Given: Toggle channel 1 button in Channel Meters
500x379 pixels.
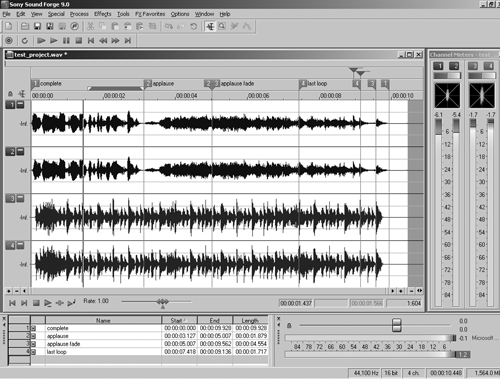Looking at the screenshot, I should pyautogui.click(x=438, y=66).
